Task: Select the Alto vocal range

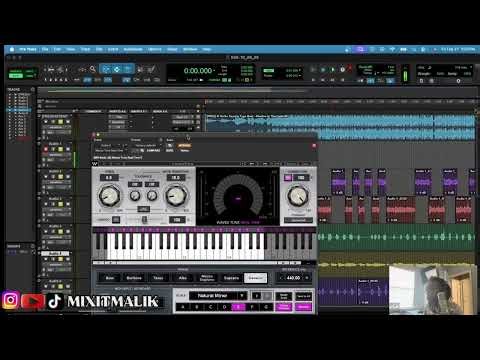Action: (183, 277)
